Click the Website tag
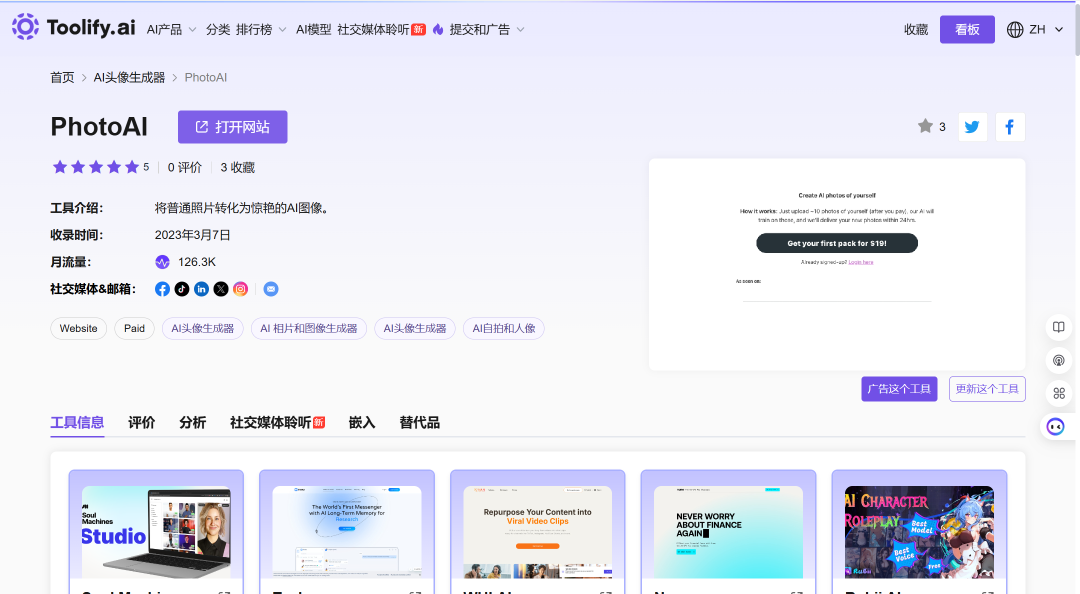 click(79, 329)
